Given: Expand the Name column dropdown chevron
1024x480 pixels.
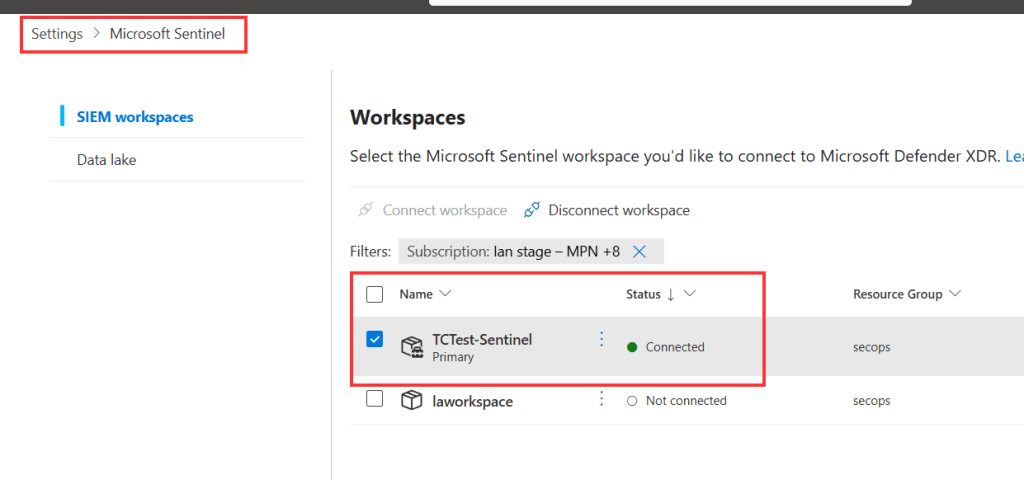Looking at the screenshot, I should tap(446, 294).
